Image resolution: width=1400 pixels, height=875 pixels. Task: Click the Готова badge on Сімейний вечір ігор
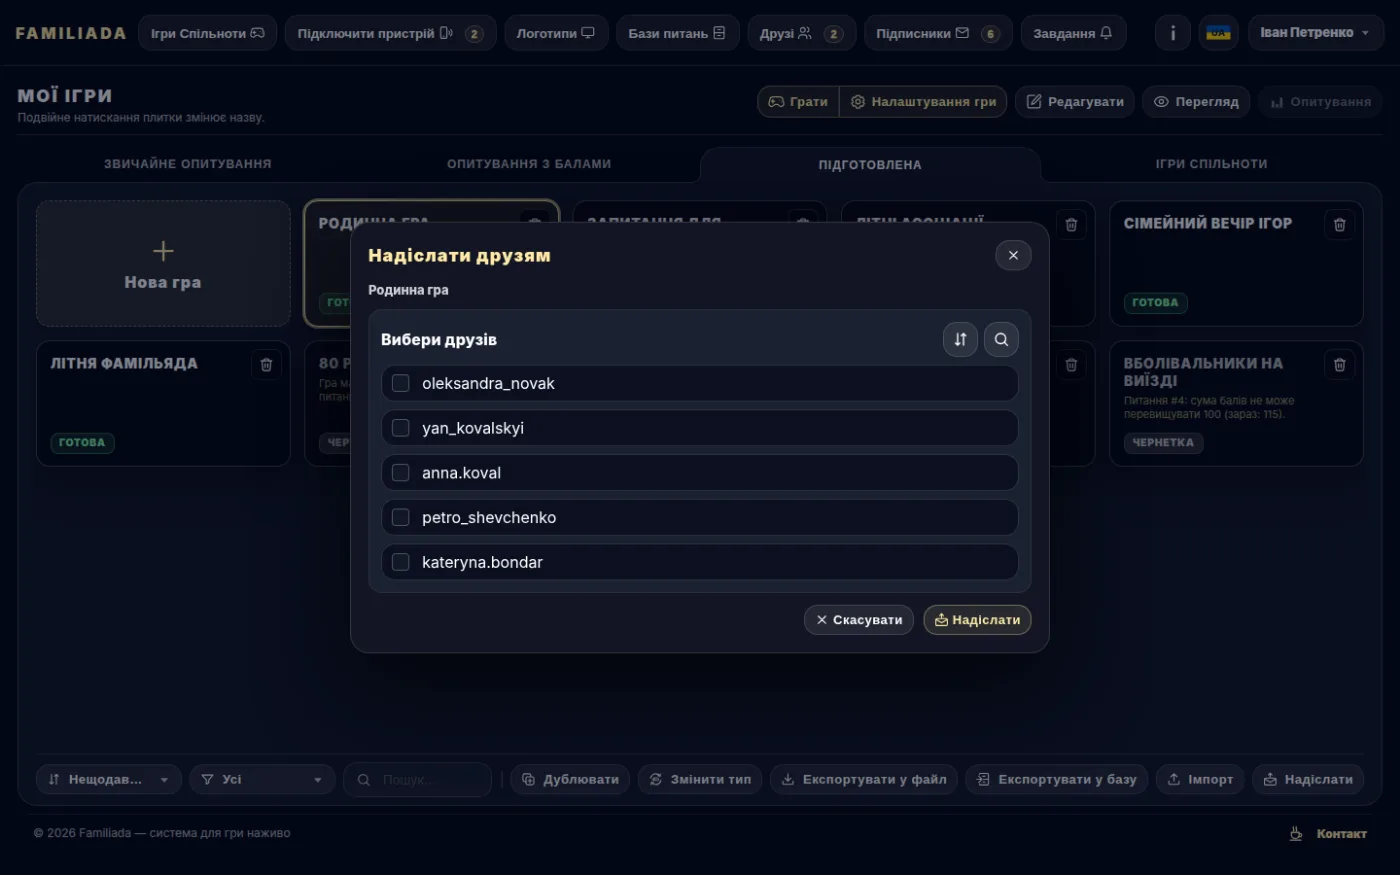1155,303
